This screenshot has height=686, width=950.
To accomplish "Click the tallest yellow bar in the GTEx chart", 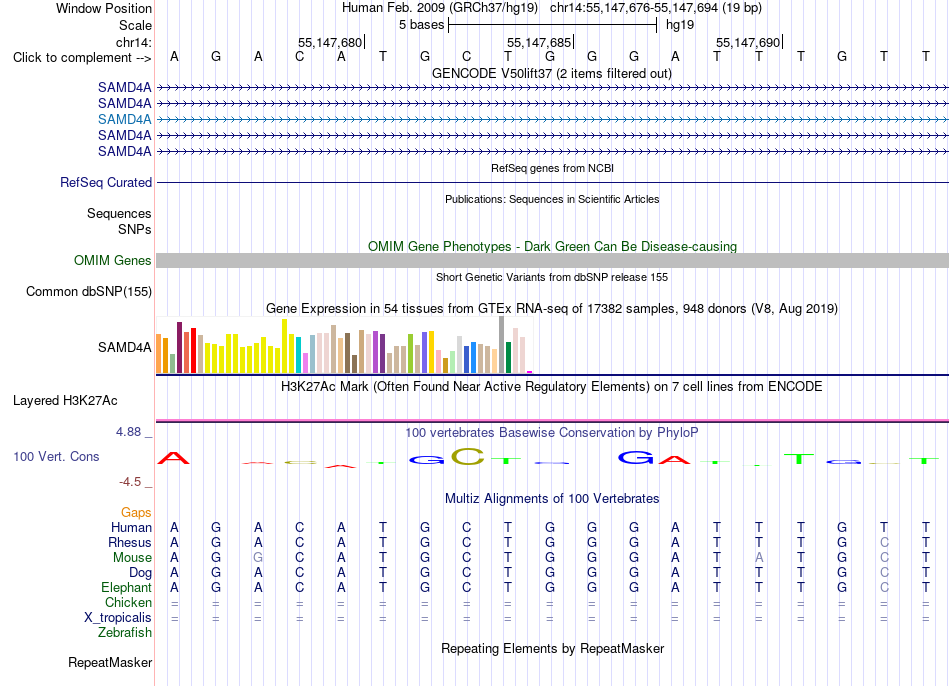I will [x=284, y=345].
